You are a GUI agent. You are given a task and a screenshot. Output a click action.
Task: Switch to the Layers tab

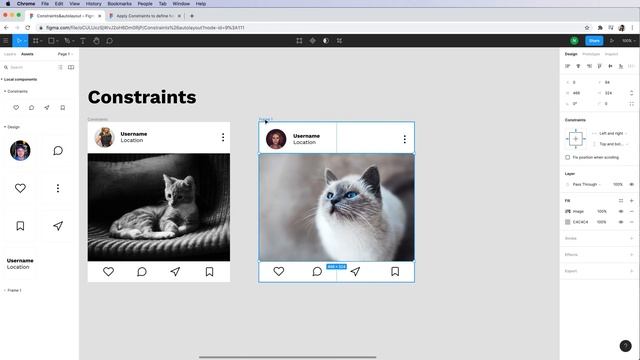tap(10, 54)
